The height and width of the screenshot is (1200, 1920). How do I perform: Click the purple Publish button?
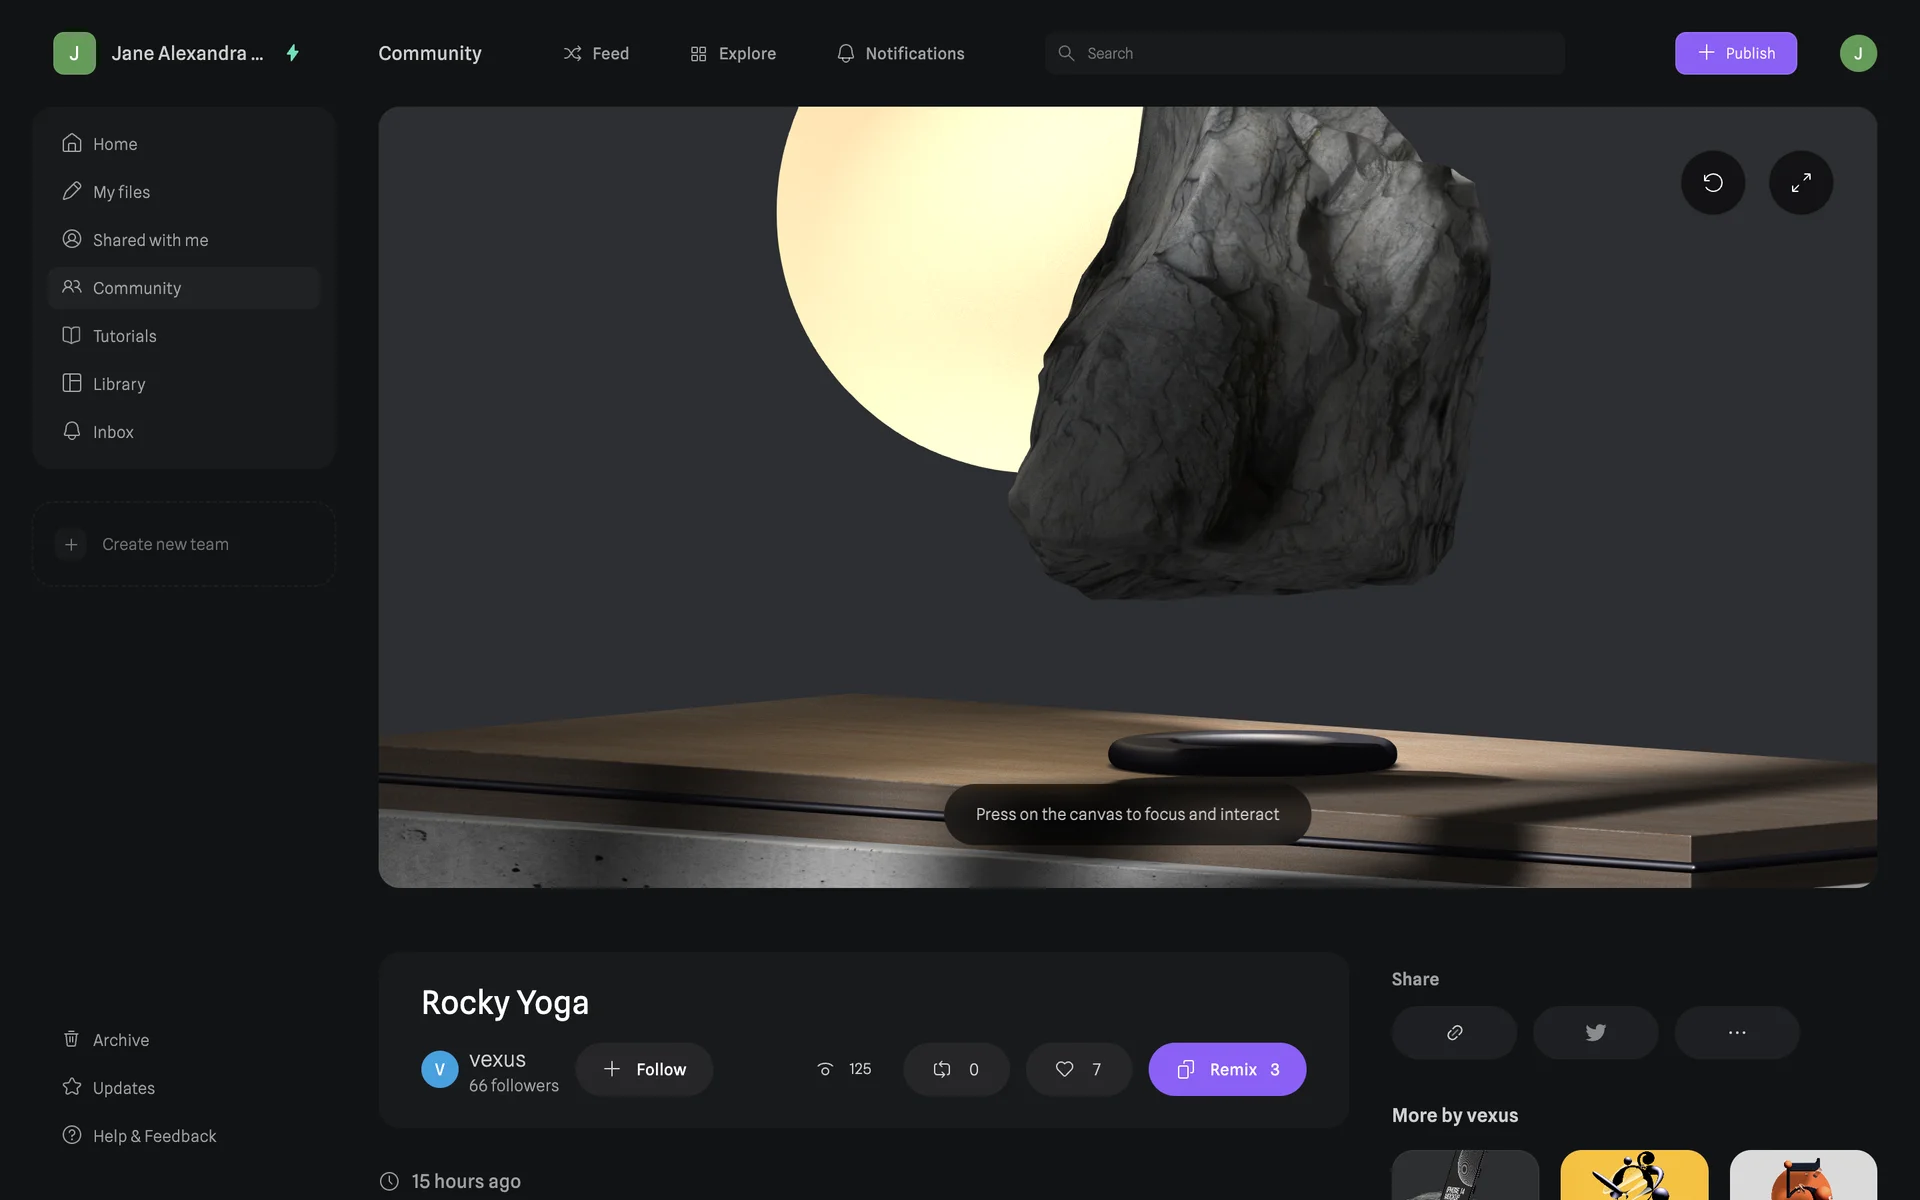click(1735, 53)
